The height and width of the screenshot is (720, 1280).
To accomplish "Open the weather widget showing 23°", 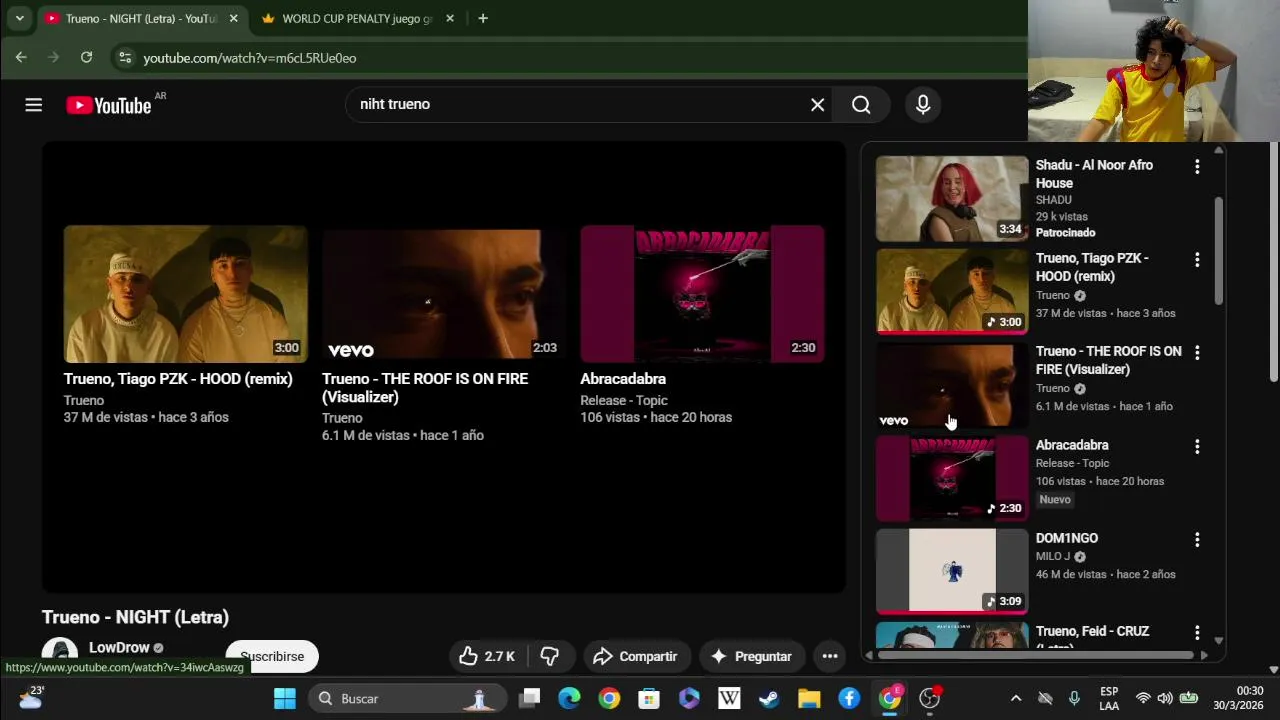I will 31,697.
